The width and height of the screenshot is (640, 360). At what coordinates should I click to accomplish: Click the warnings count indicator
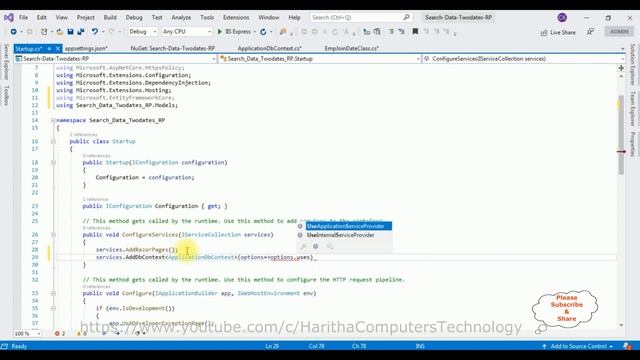(82, 333)
